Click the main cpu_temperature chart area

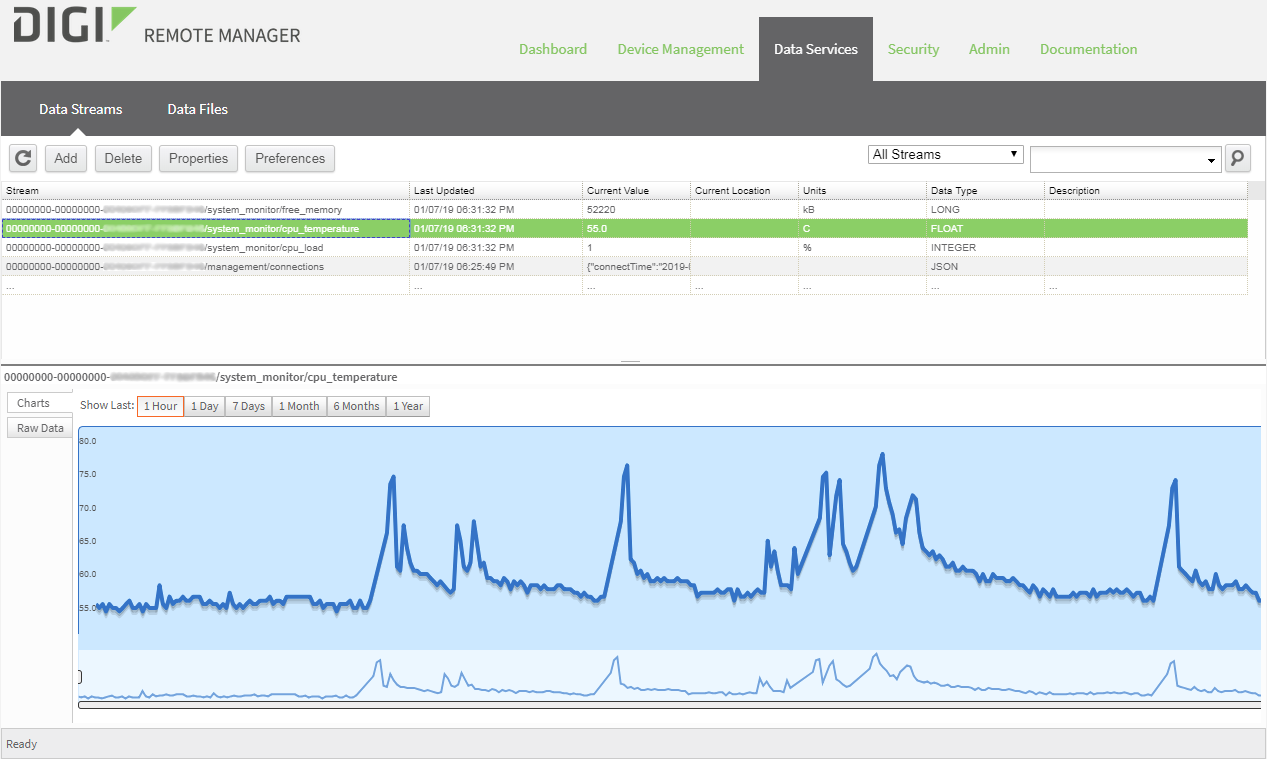669,538
